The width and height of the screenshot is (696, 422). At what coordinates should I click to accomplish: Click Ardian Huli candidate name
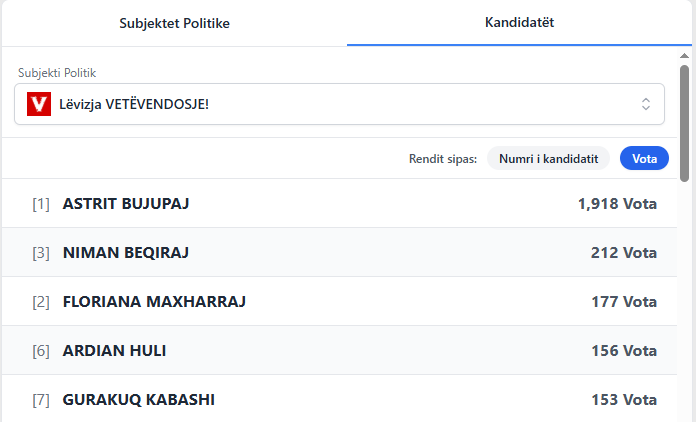114,351
